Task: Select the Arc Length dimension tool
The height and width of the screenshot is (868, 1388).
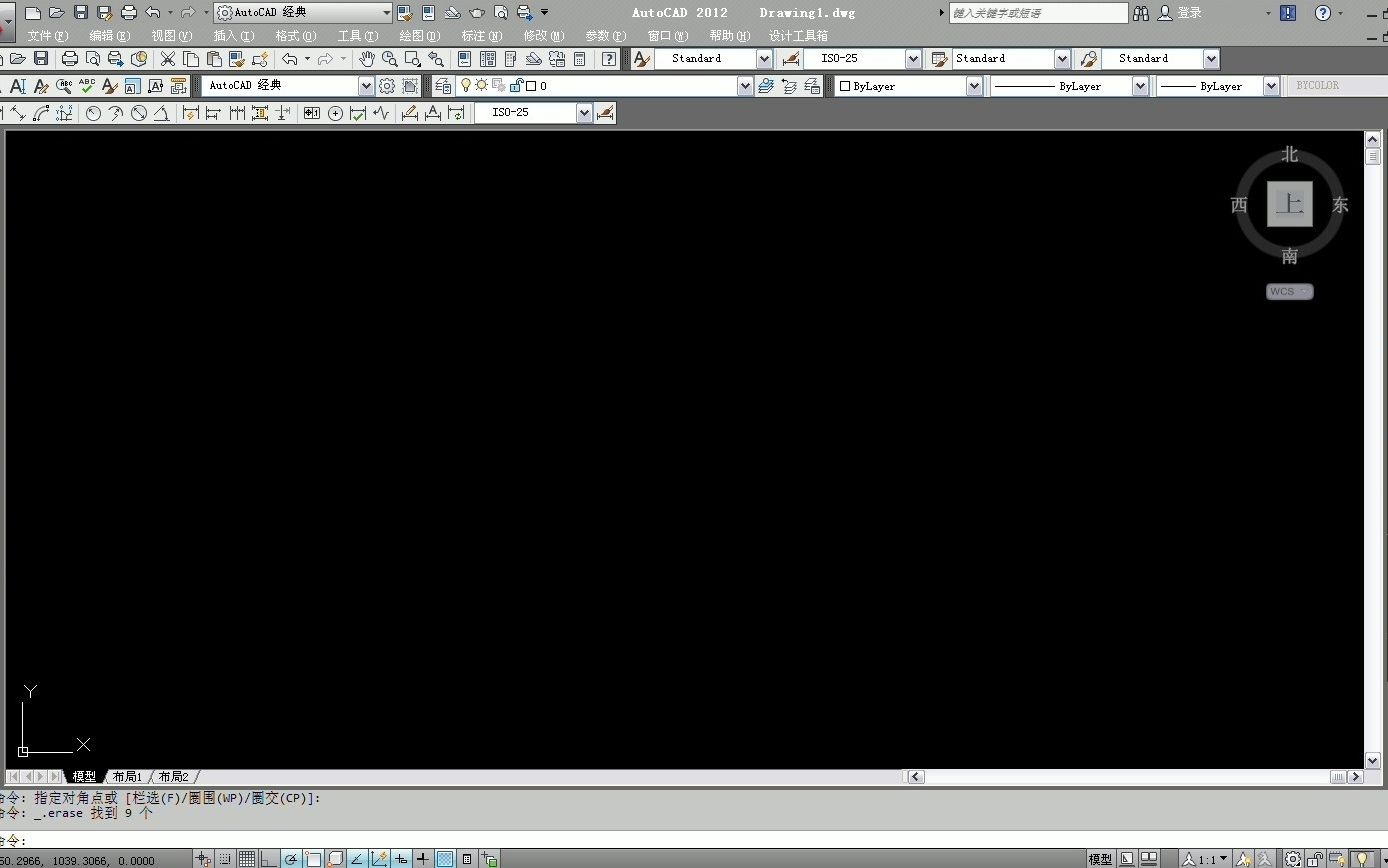Action: point(41,113)
